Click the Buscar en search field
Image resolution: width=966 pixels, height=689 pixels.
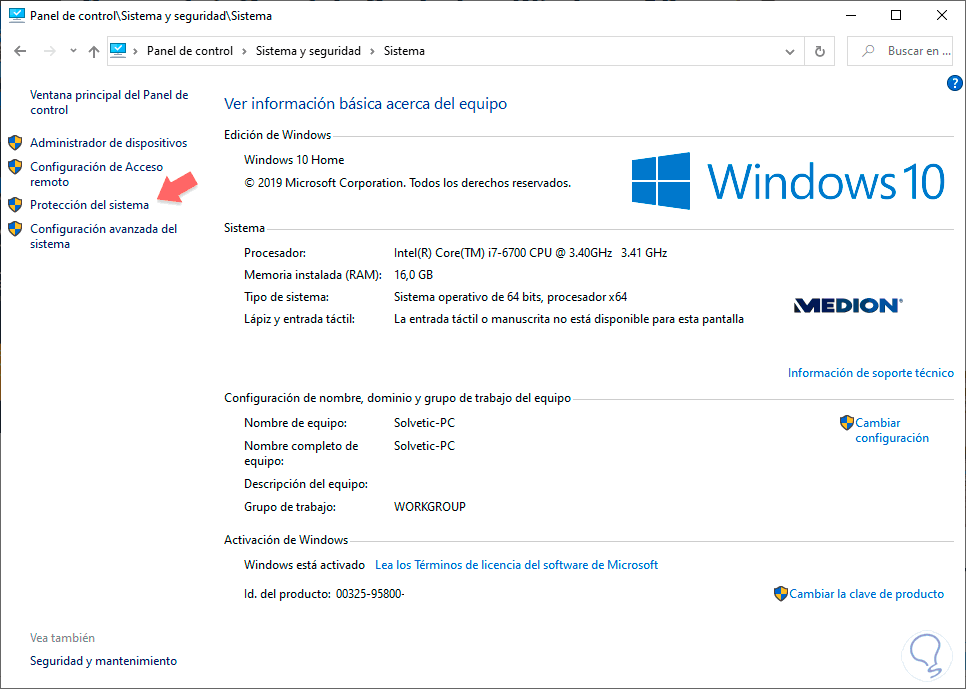900,51
